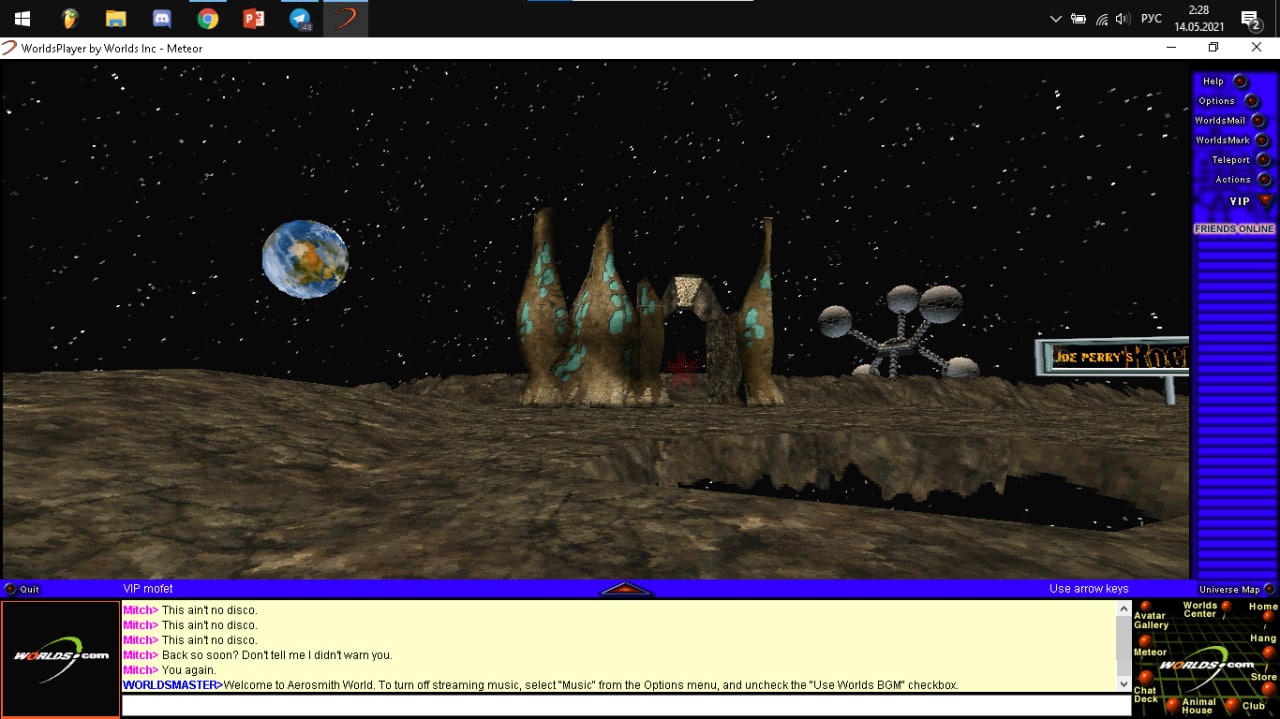1280x719 pixels.
Task: Click the Earth globe in the sky
Action: pos(305,260)
